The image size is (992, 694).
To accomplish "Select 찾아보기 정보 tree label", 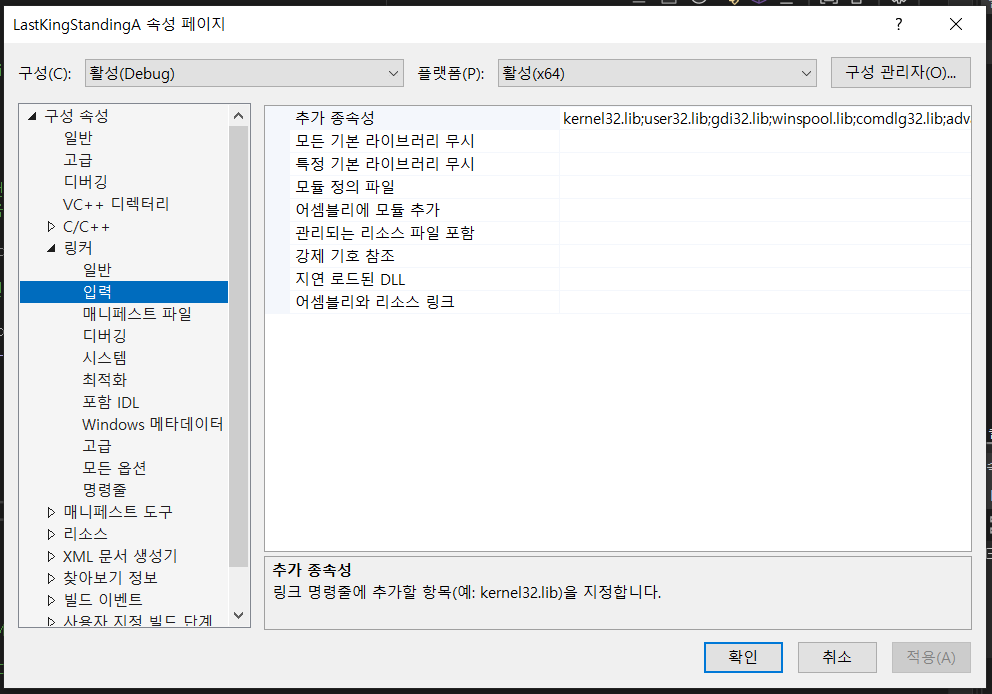I will (110, 578).
